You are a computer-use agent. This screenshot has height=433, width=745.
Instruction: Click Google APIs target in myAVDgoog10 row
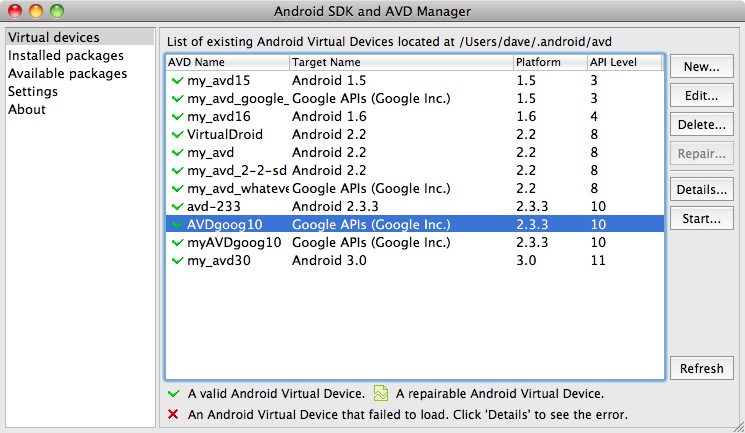pos(371,243)
